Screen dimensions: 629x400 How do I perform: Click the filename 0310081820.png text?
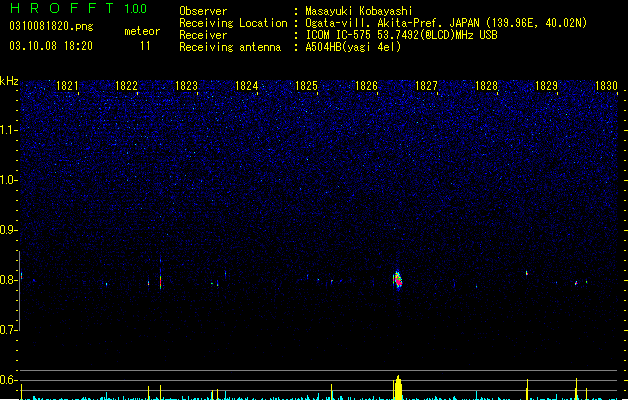coord(51,26)
